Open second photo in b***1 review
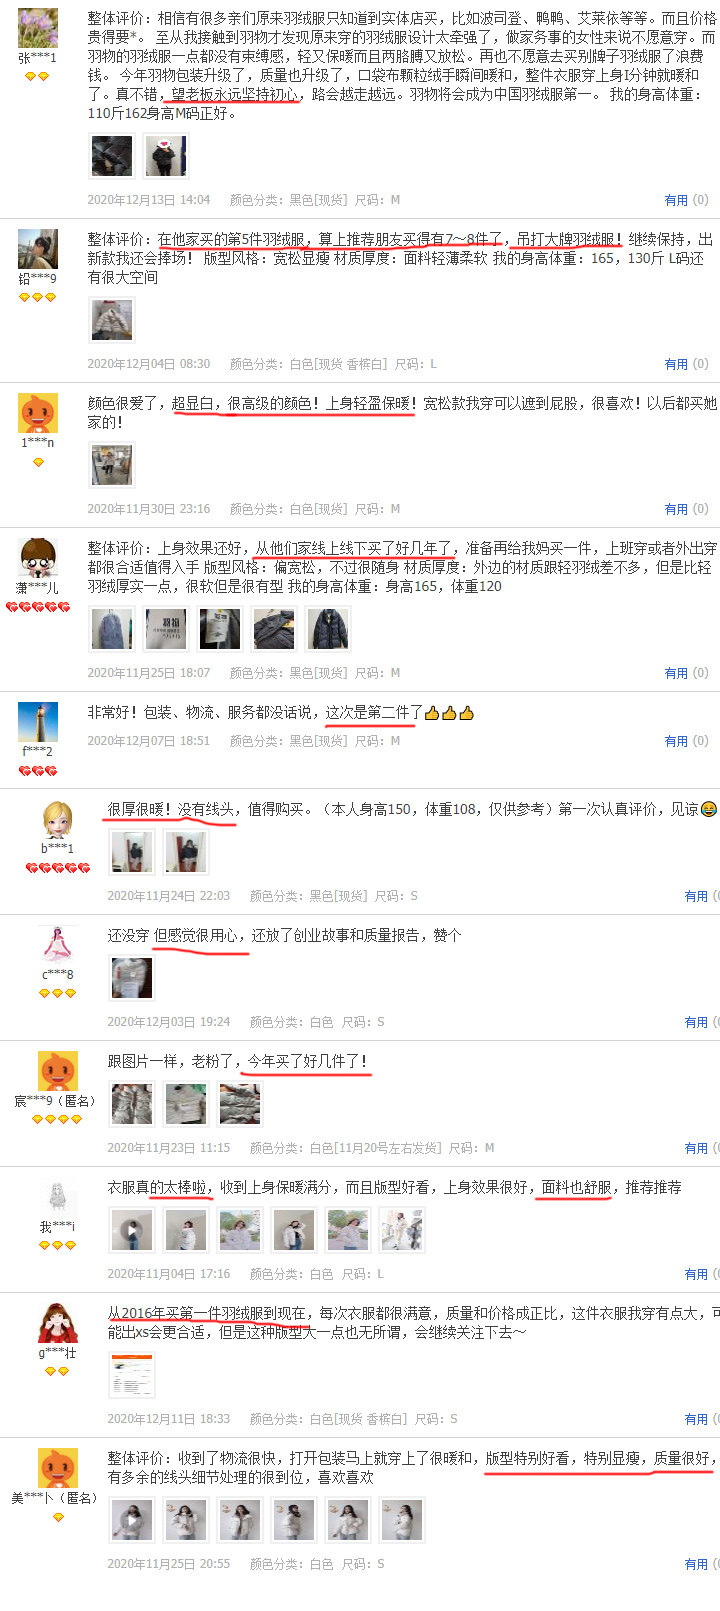 point(186,852)
